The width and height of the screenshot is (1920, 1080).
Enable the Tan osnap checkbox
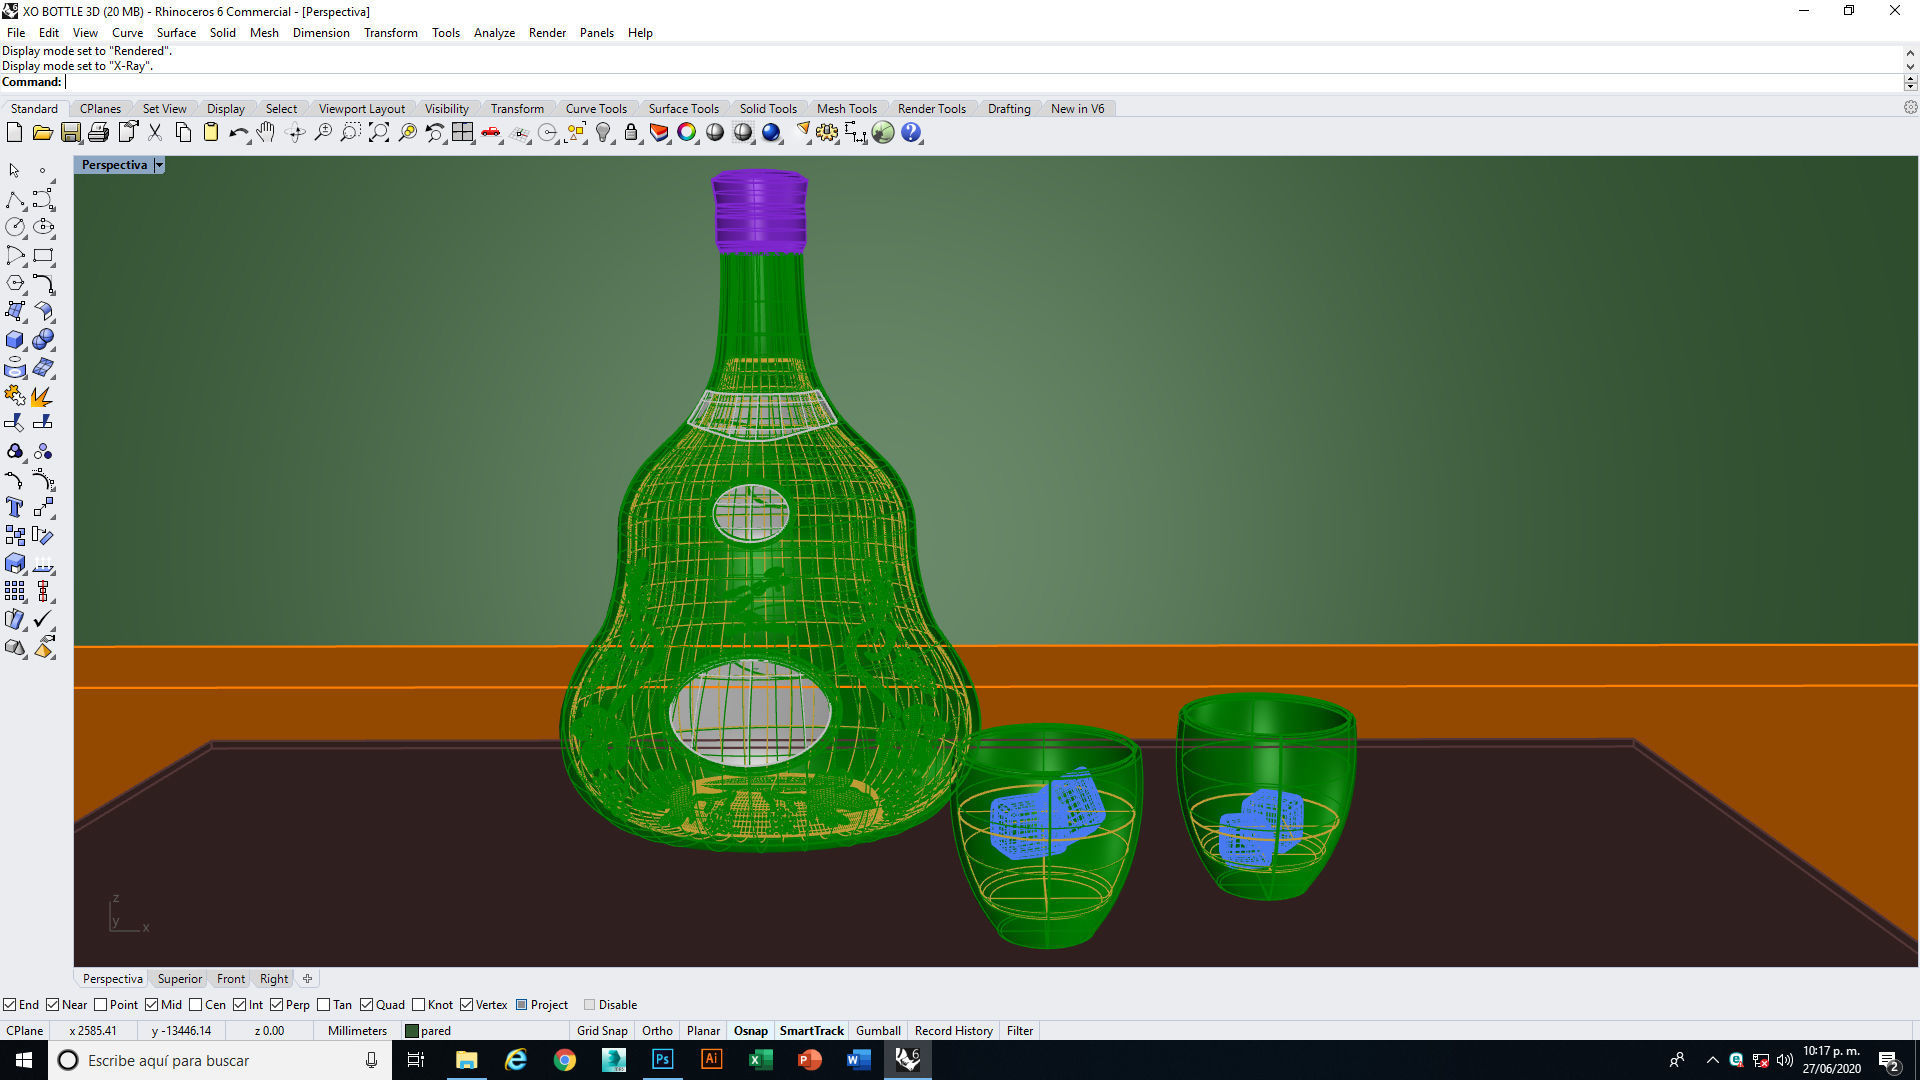tap(324, 1005)
